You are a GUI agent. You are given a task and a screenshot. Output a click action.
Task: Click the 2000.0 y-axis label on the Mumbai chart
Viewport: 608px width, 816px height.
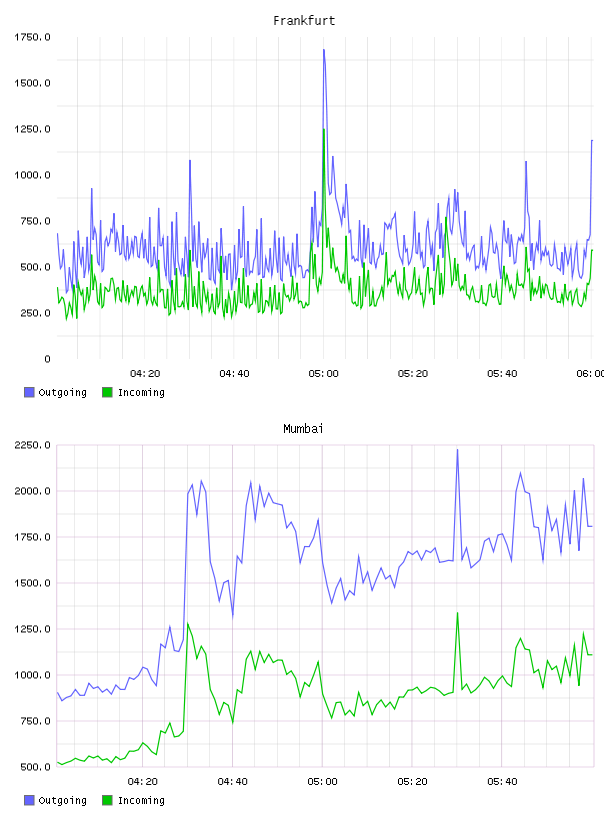32,491
